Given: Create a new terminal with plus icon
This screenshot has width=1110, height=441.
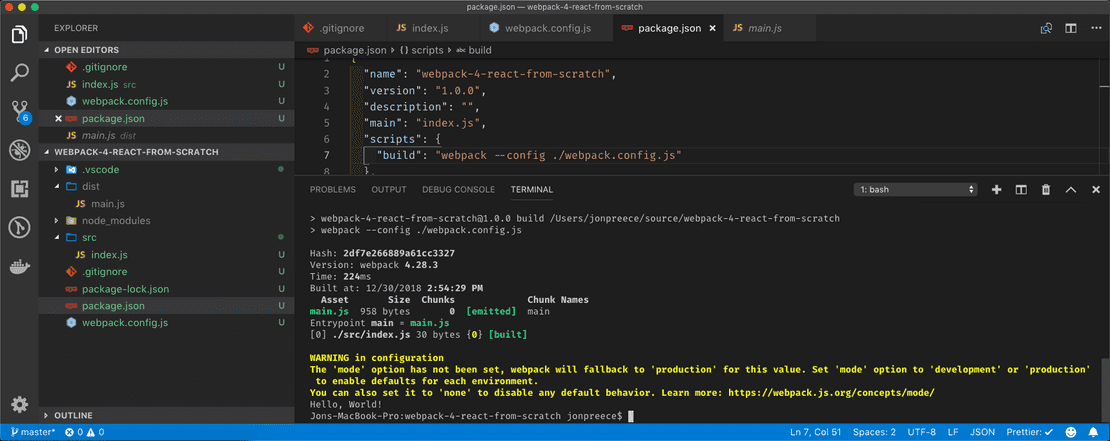Looking at the screenshot, I should (996, 190).
